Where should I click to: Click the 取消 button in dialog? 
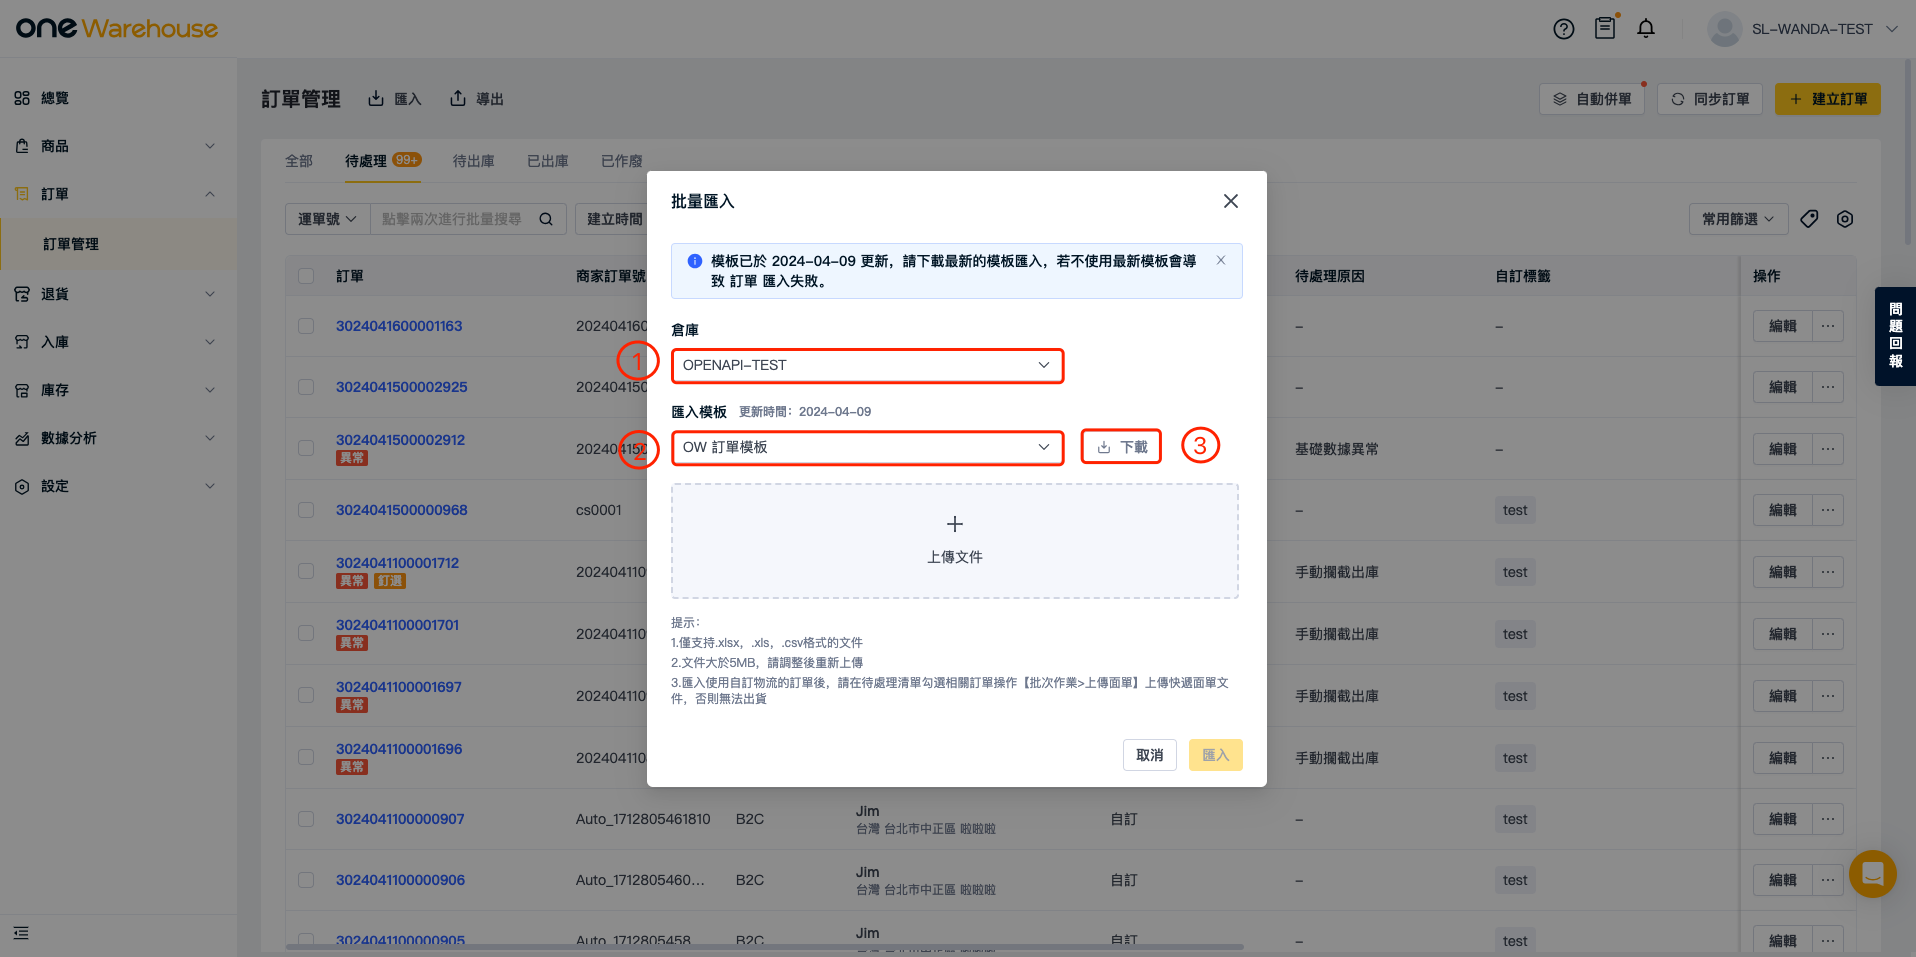pyautogui.click(x=1150, y=755)
